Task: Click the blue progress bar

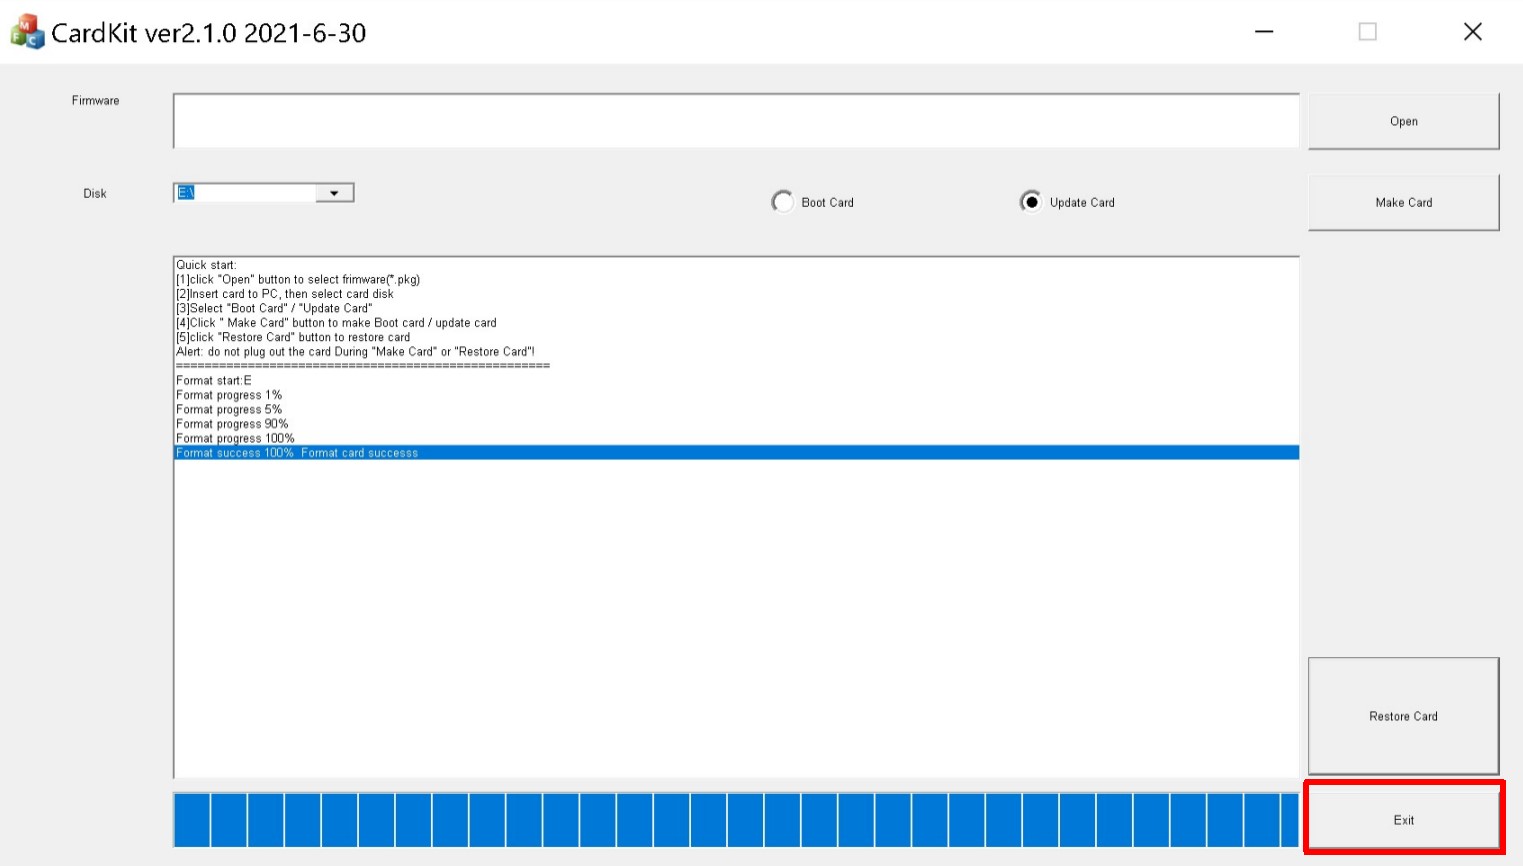Action: [735, 820]
